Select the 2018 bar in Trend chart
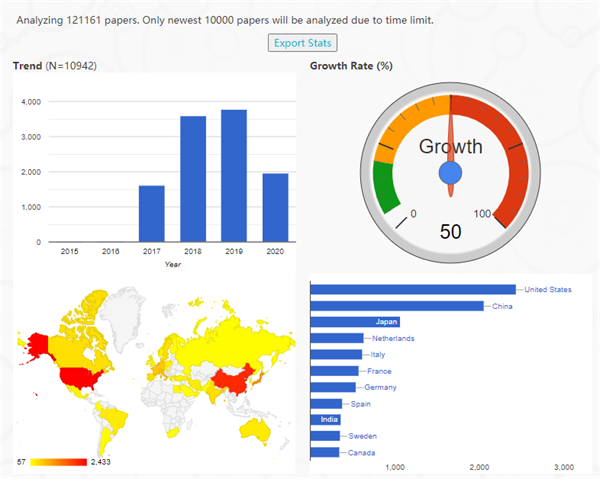This screenshot has width=600, height=479. click(193, 179)
